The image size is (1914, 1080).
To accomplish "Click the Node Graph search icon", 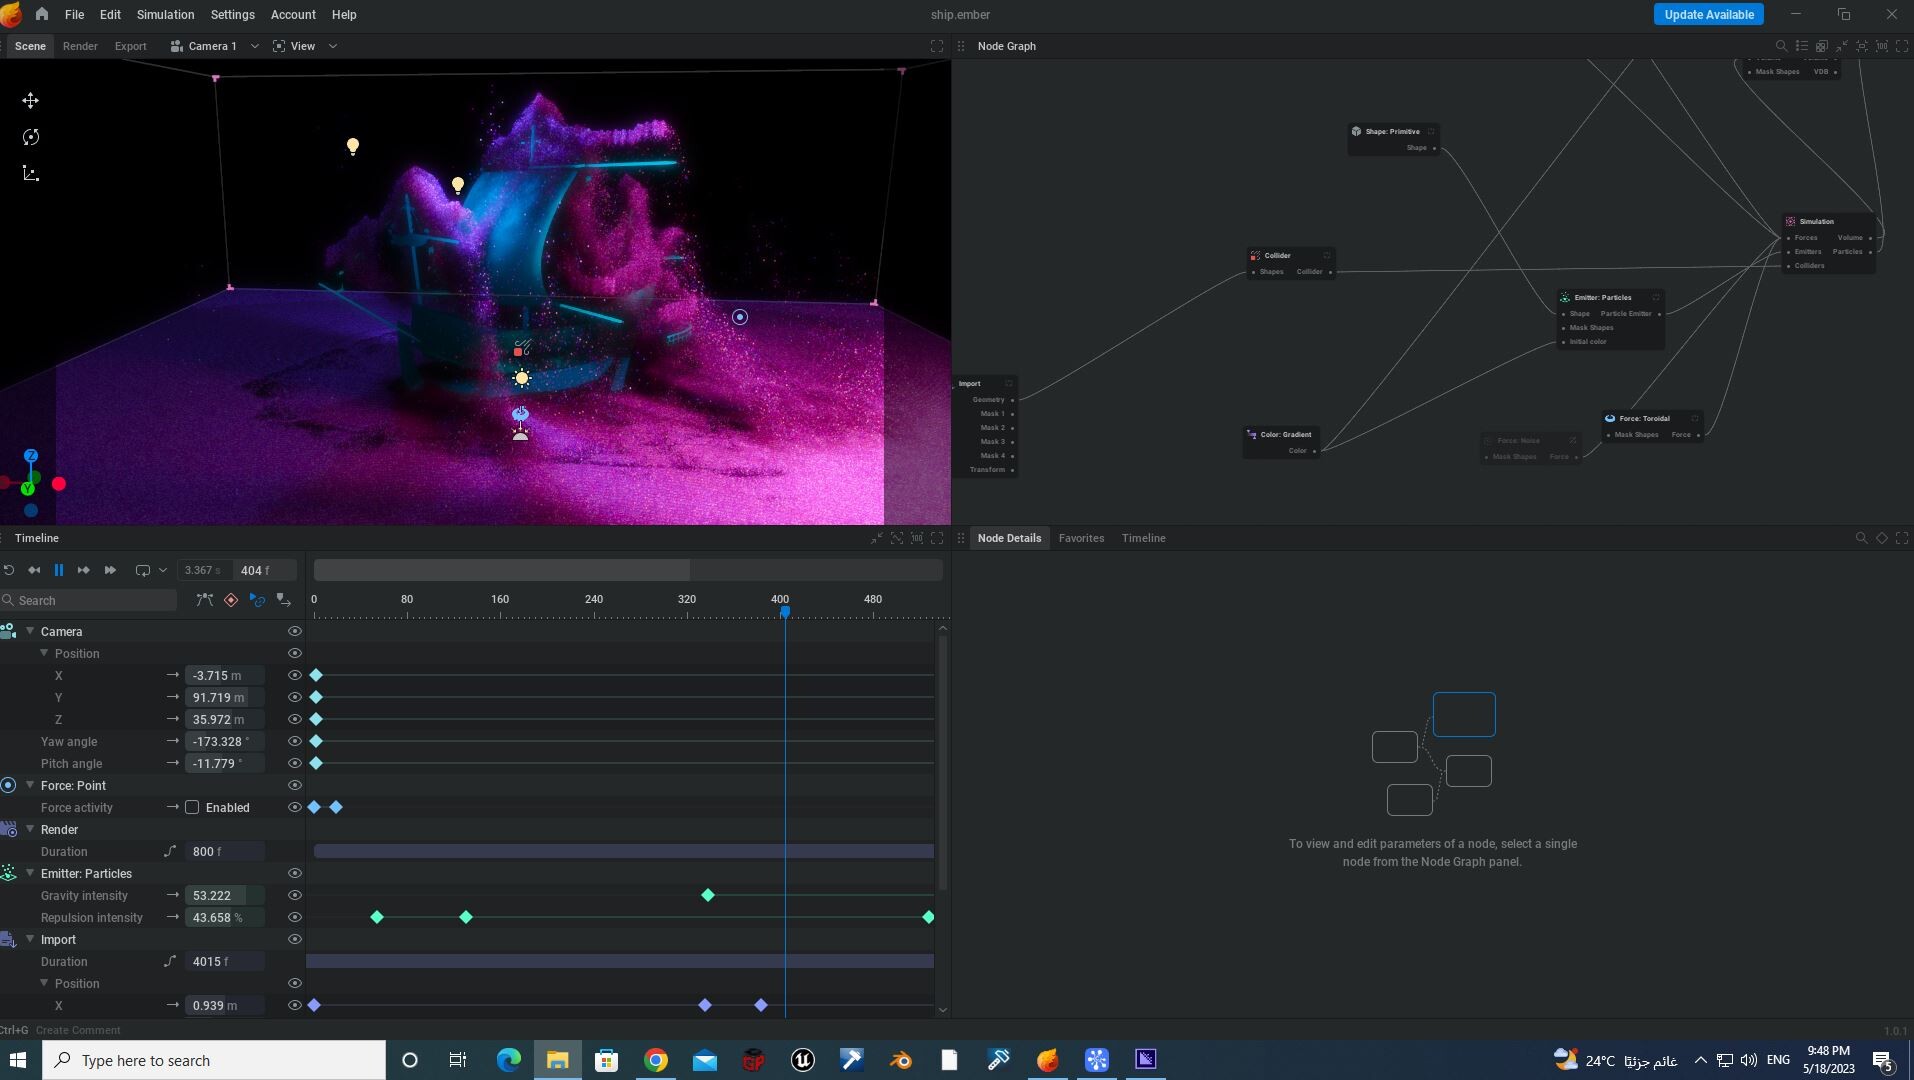I will 1781,46.
